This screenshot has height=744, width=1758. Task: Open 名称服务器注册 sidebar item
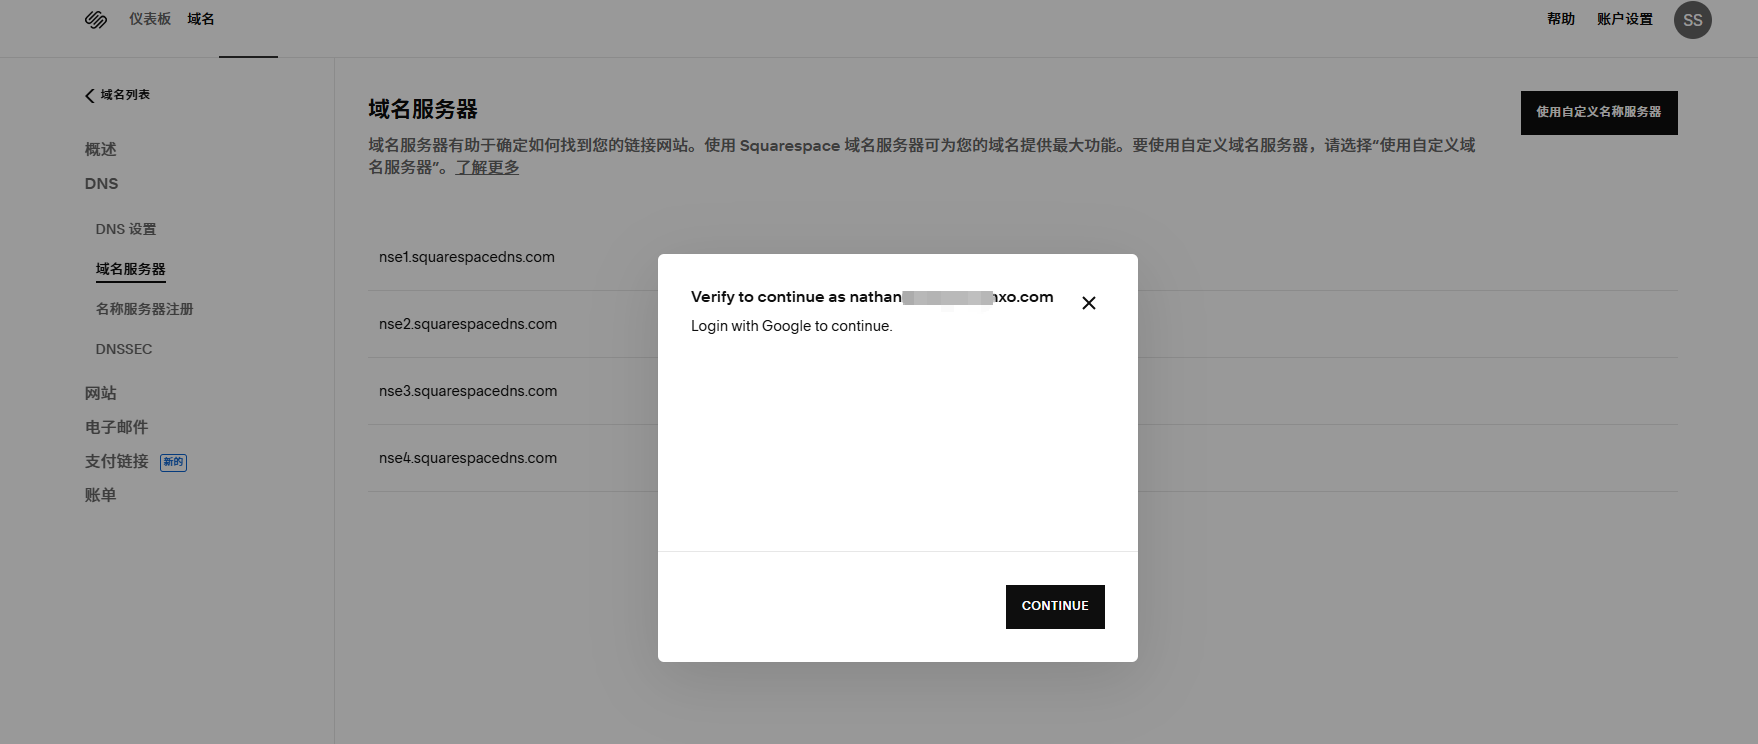145,309
